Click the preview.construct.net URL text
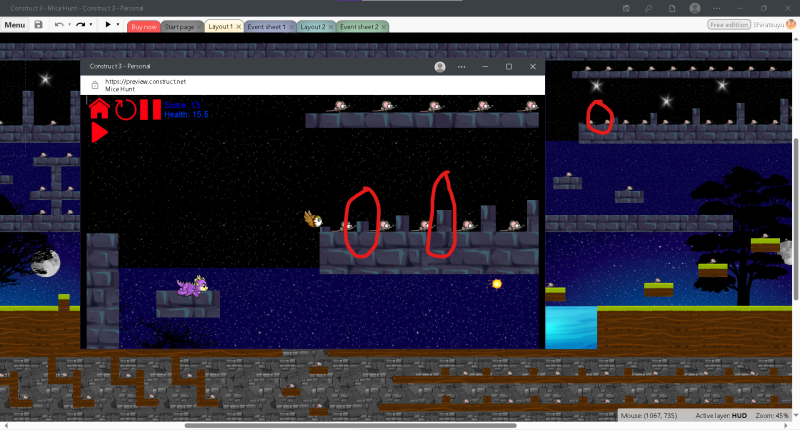800x430 pixels. 145,82
